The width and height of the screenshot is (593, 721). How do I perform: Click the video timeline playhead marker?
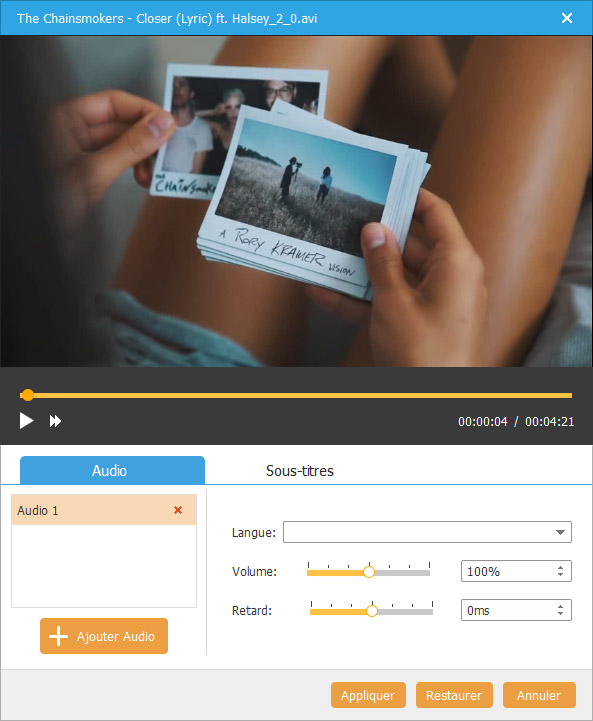(28, 395)
